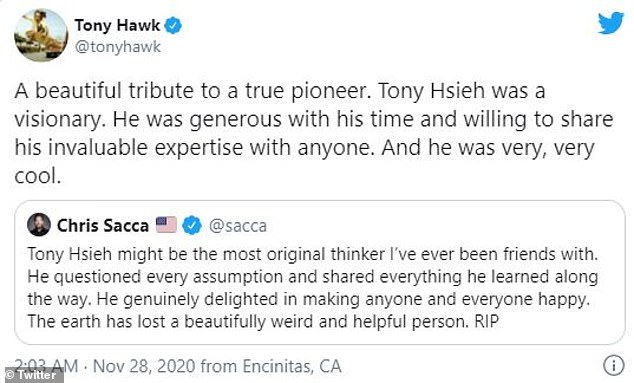Click the 2:03 AM time text
Image resolution: width=634 pixels, height=383 pixels.
(x=46, y=366)
